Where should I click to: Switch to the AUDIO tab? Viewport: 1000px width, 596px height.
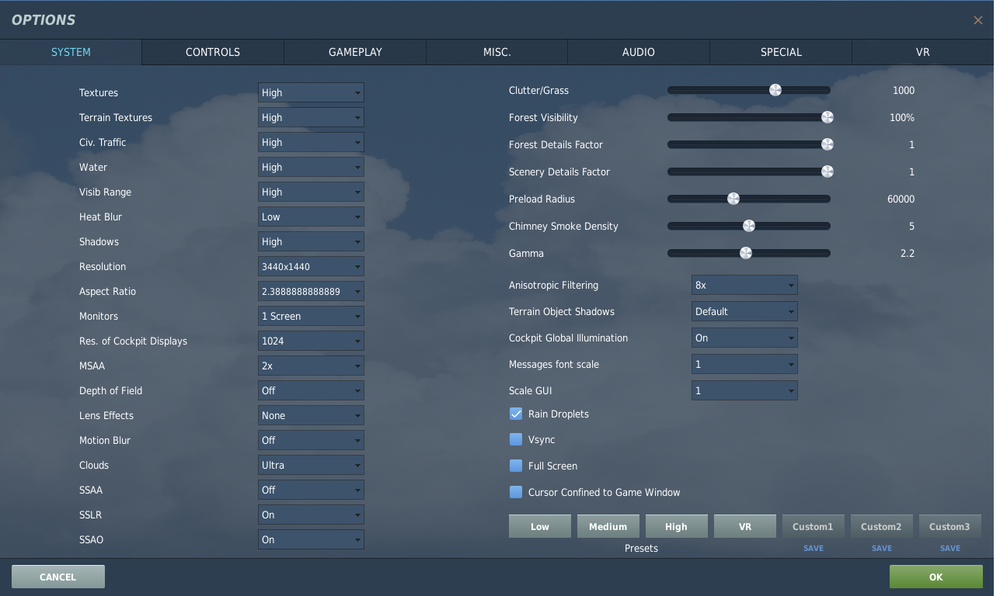point(638,52)
